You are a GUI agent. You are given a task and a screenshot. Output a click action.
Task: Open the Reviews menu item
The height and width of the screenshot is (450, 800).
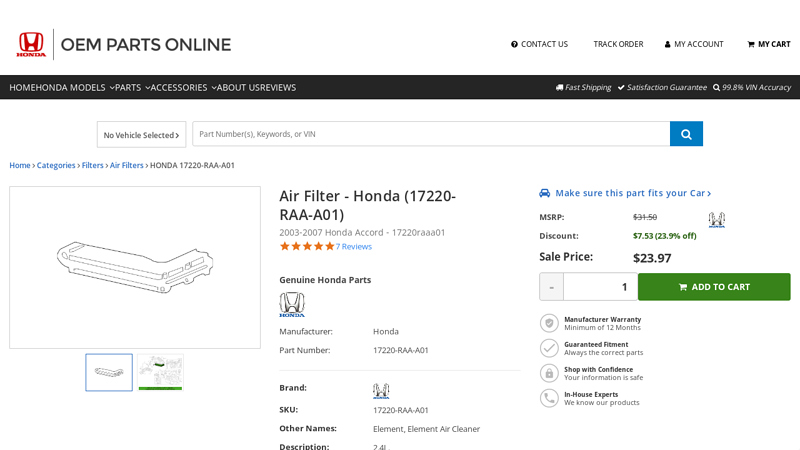[x=278, y=87]
